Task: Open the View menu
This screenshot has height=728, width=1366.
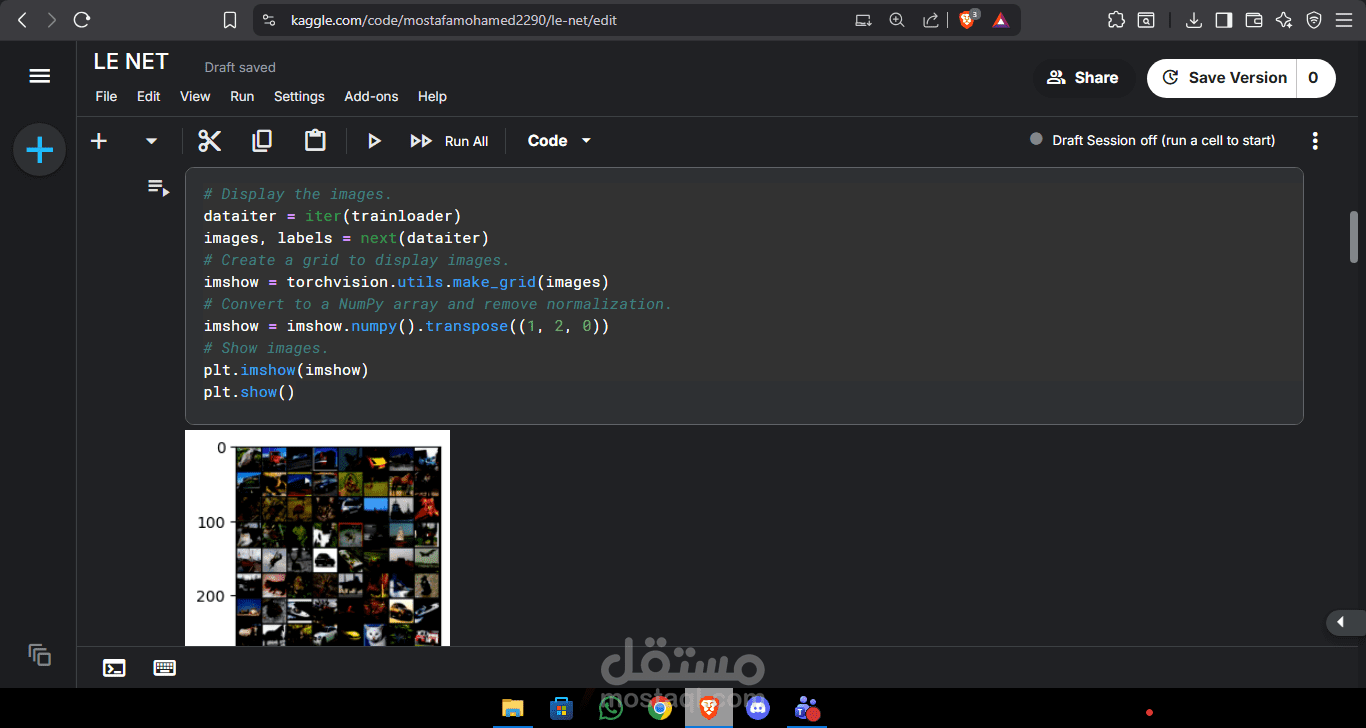Action: point(195,96)
